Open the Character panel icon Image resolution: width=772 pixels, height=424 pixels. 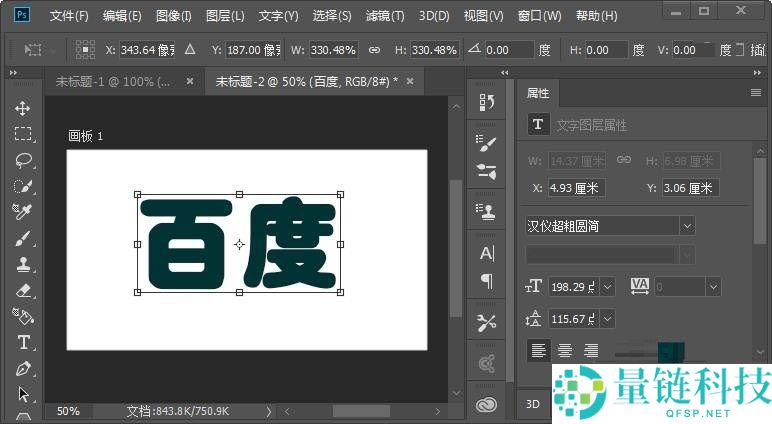pyautogui.click(x=487, y=253)
